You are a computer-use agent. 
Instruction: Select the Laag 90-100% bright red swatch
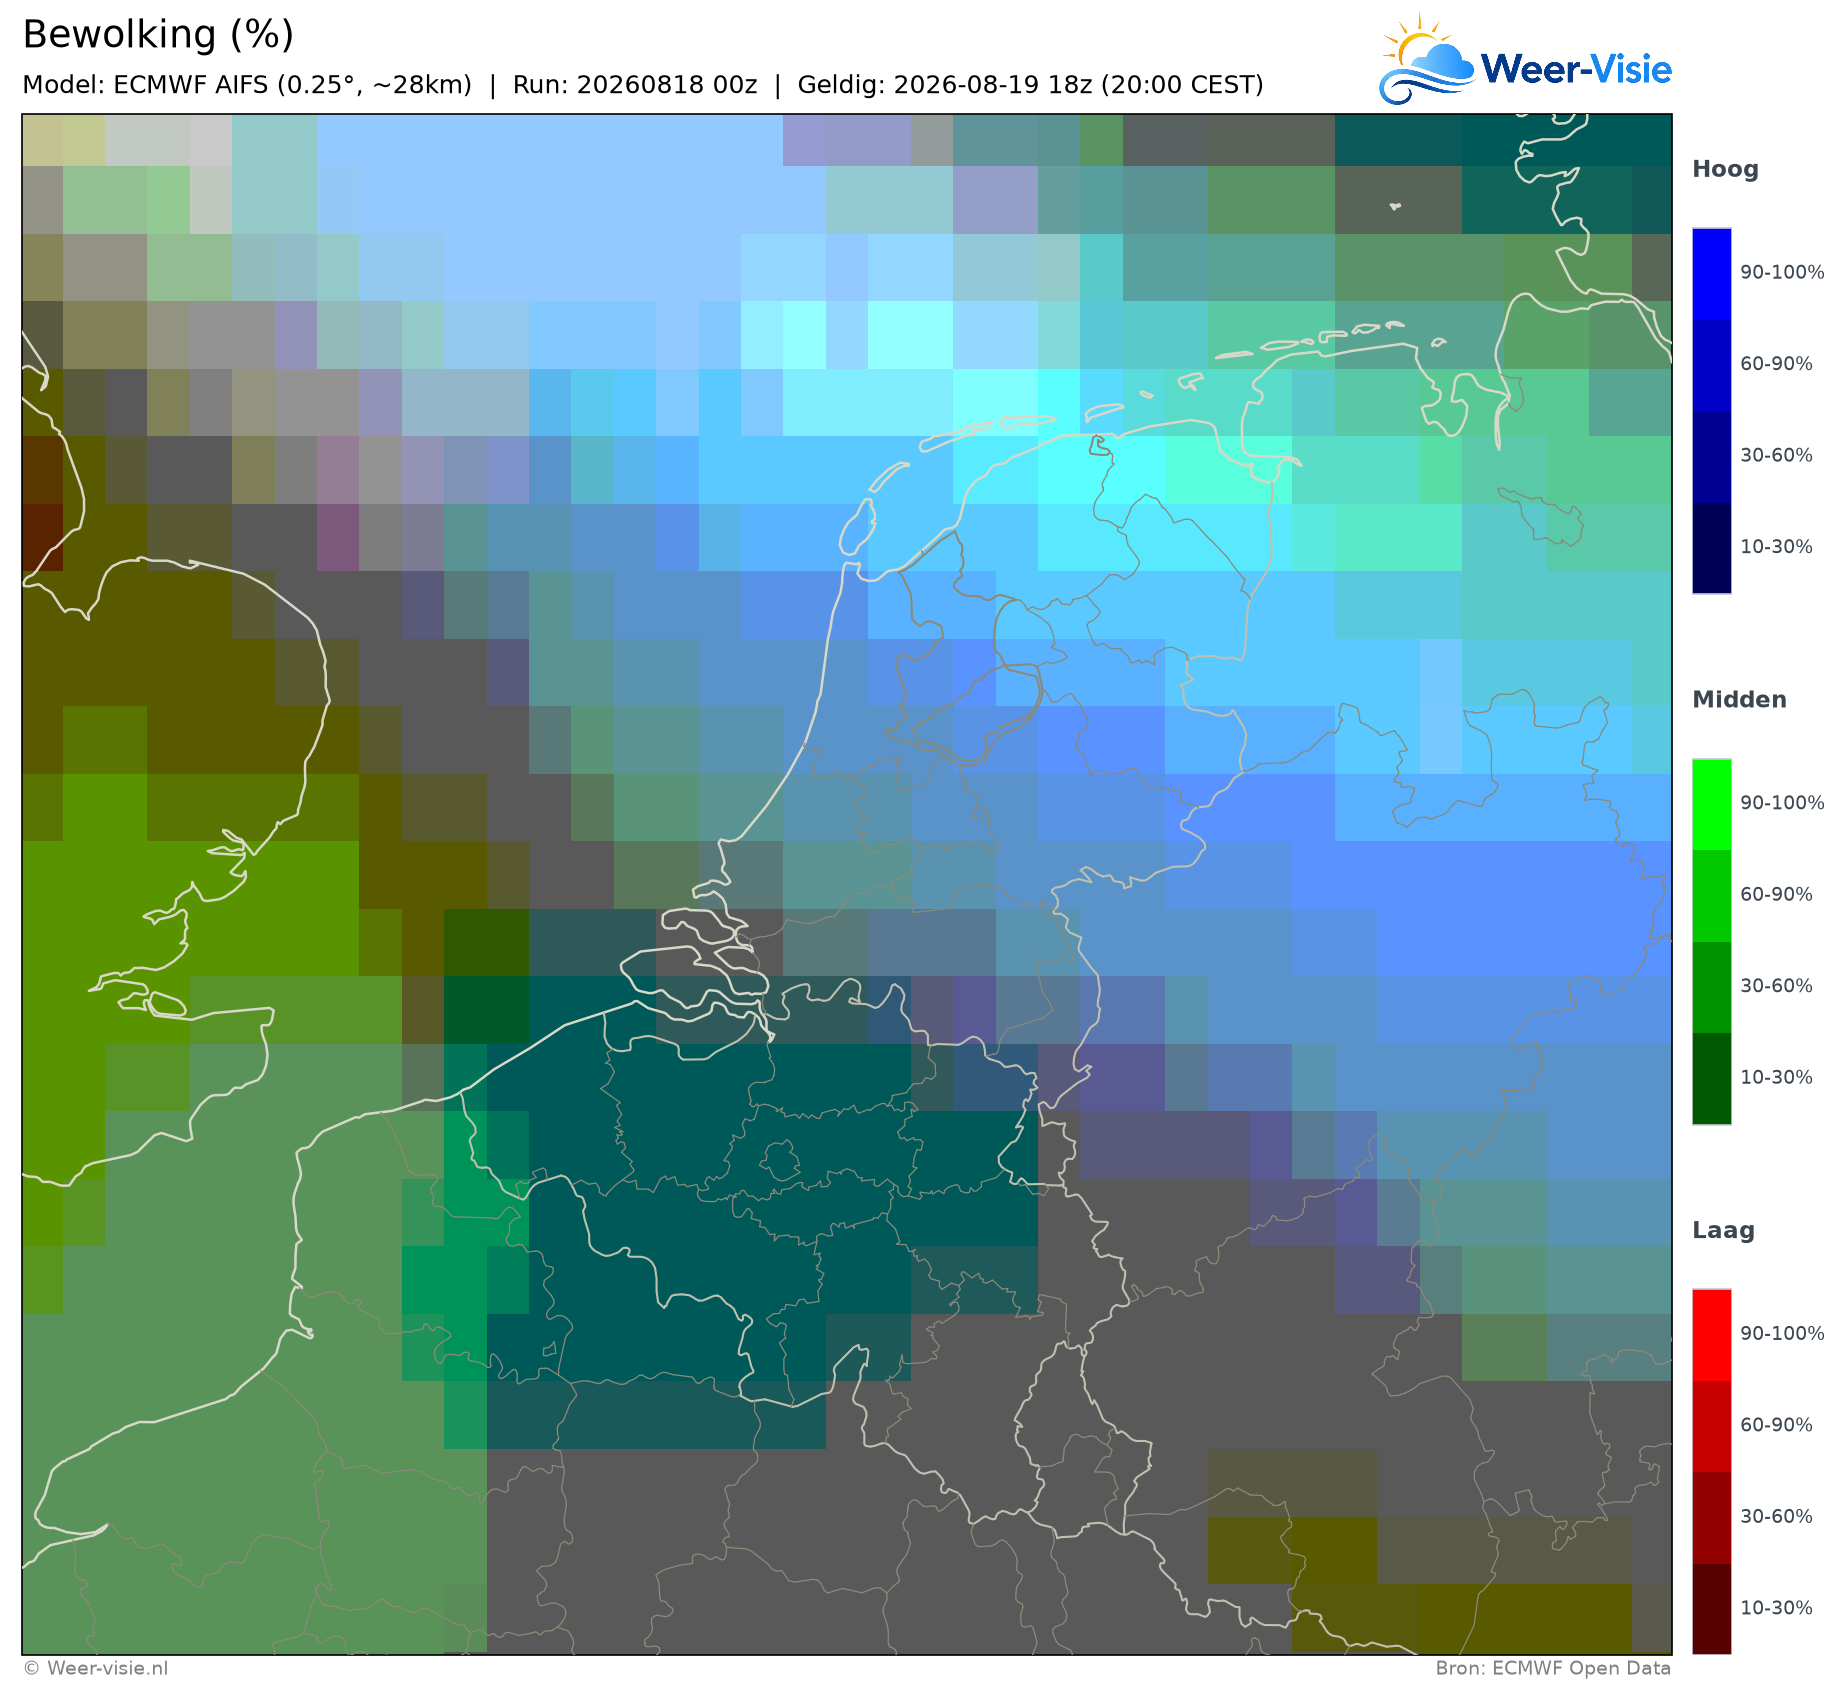[x=1711, y=1335]
